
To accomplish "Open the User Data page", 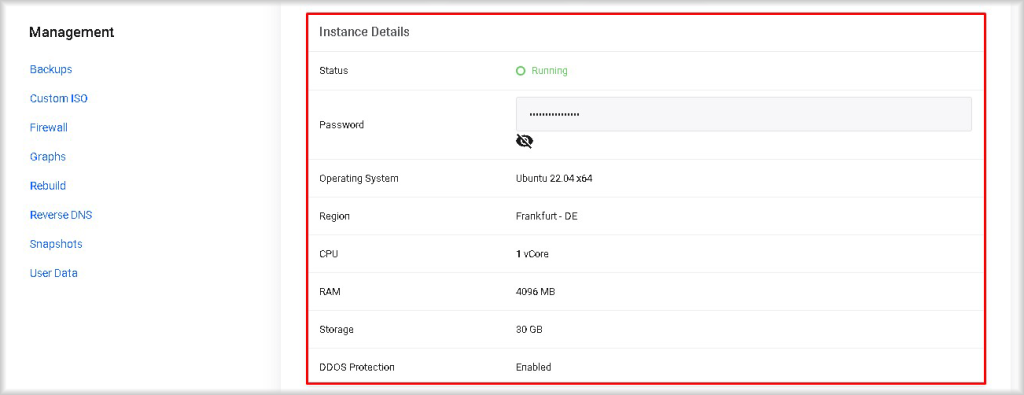I will tap(54, 273).
